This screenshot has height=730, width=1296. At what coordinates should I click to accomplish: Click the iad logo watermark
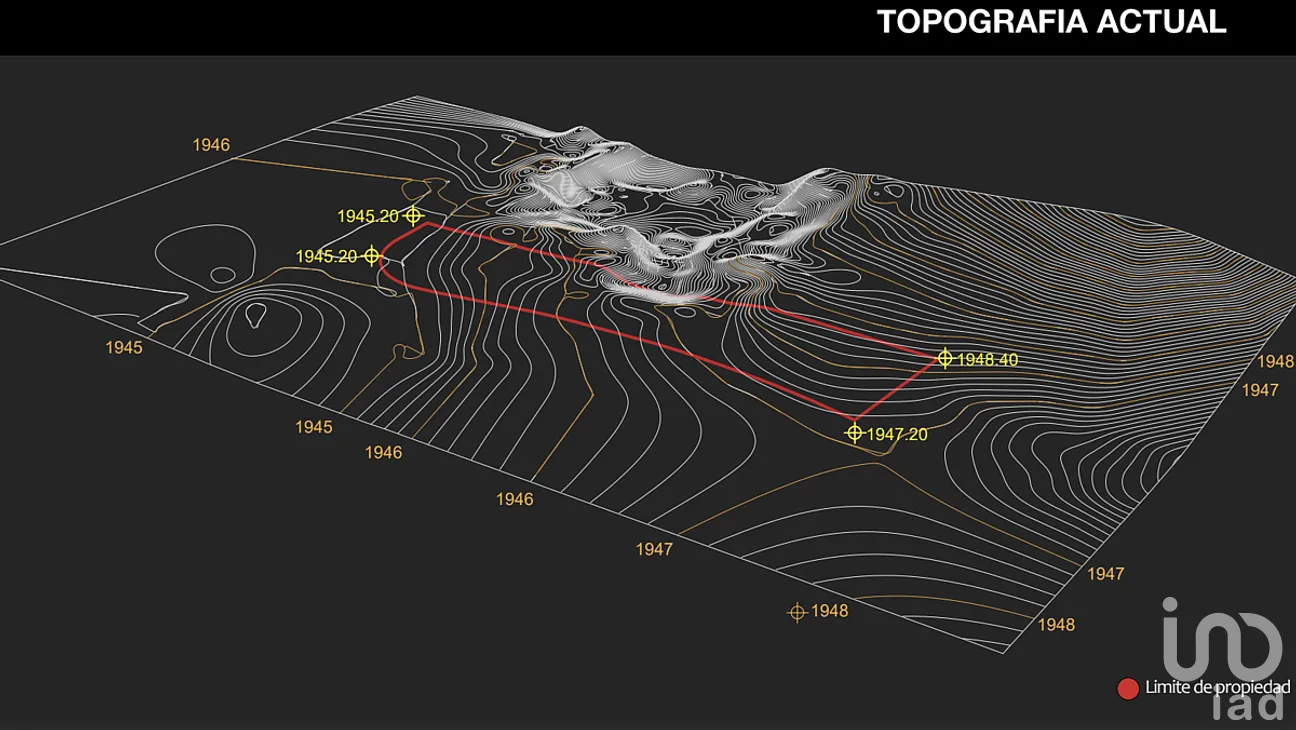(1224, 657)
